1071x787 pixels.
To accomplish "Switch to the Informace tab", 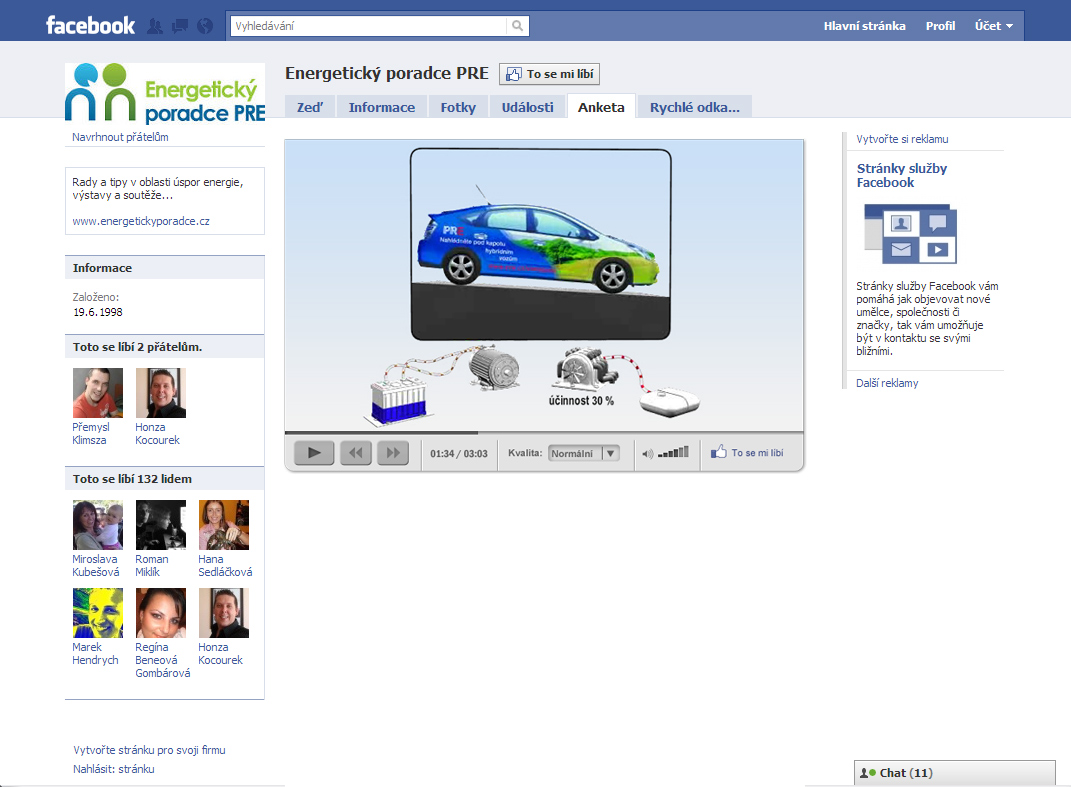I will pos(382,107).
